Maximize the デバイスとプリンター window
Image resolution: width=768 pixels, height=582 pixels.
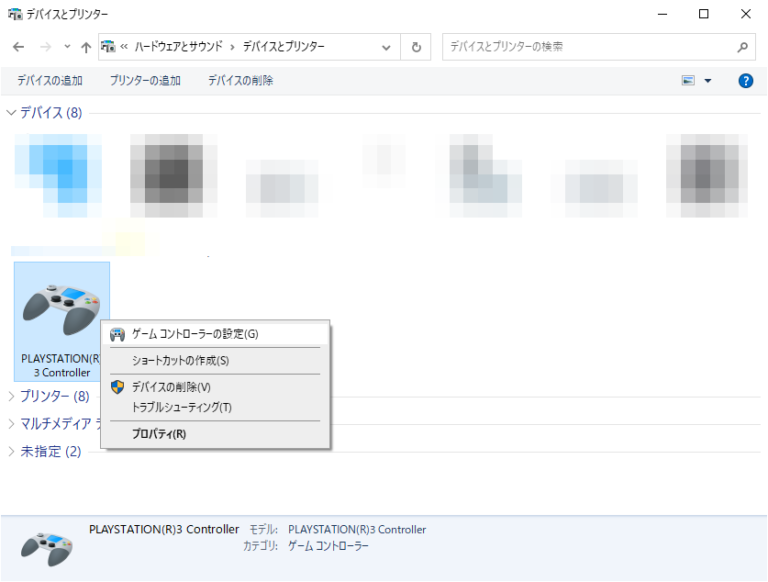click(x=703, y=14)
